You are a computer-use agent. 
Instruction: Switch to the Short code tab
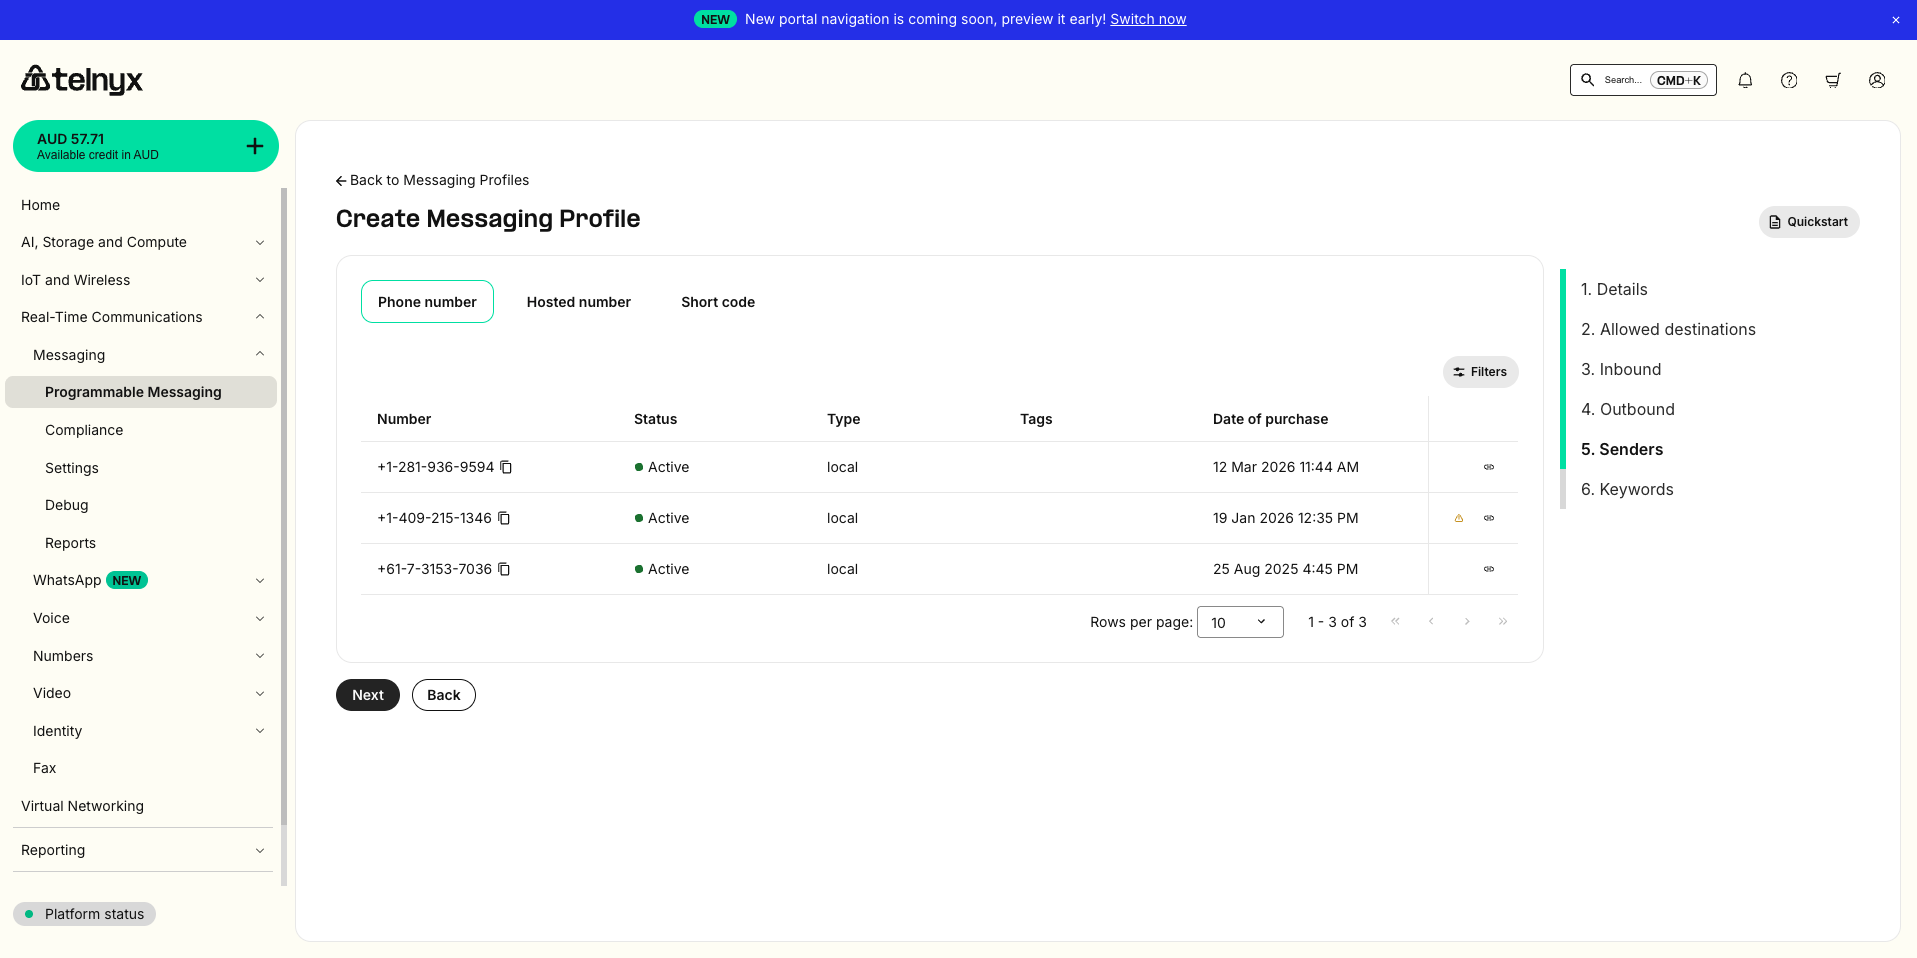coord(717,301)
